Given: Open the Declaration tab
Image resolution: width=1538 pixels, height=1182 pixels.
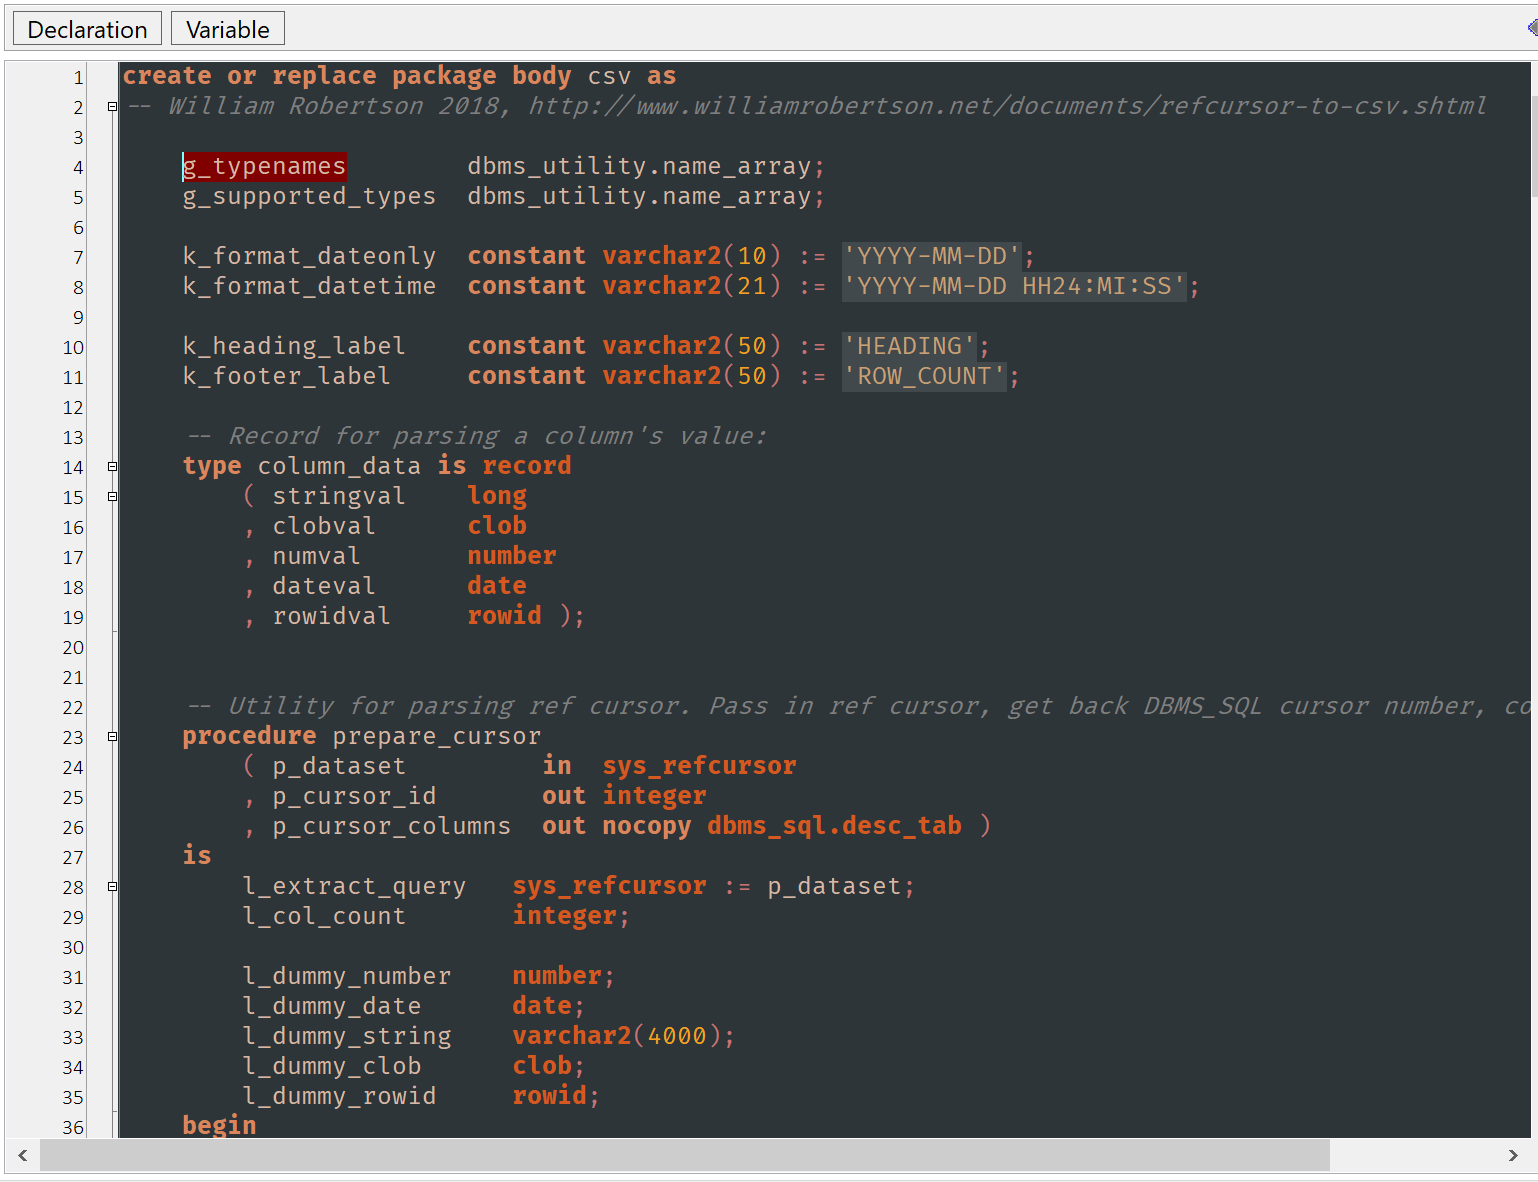Looking at the screenshot, I should 87,29.
